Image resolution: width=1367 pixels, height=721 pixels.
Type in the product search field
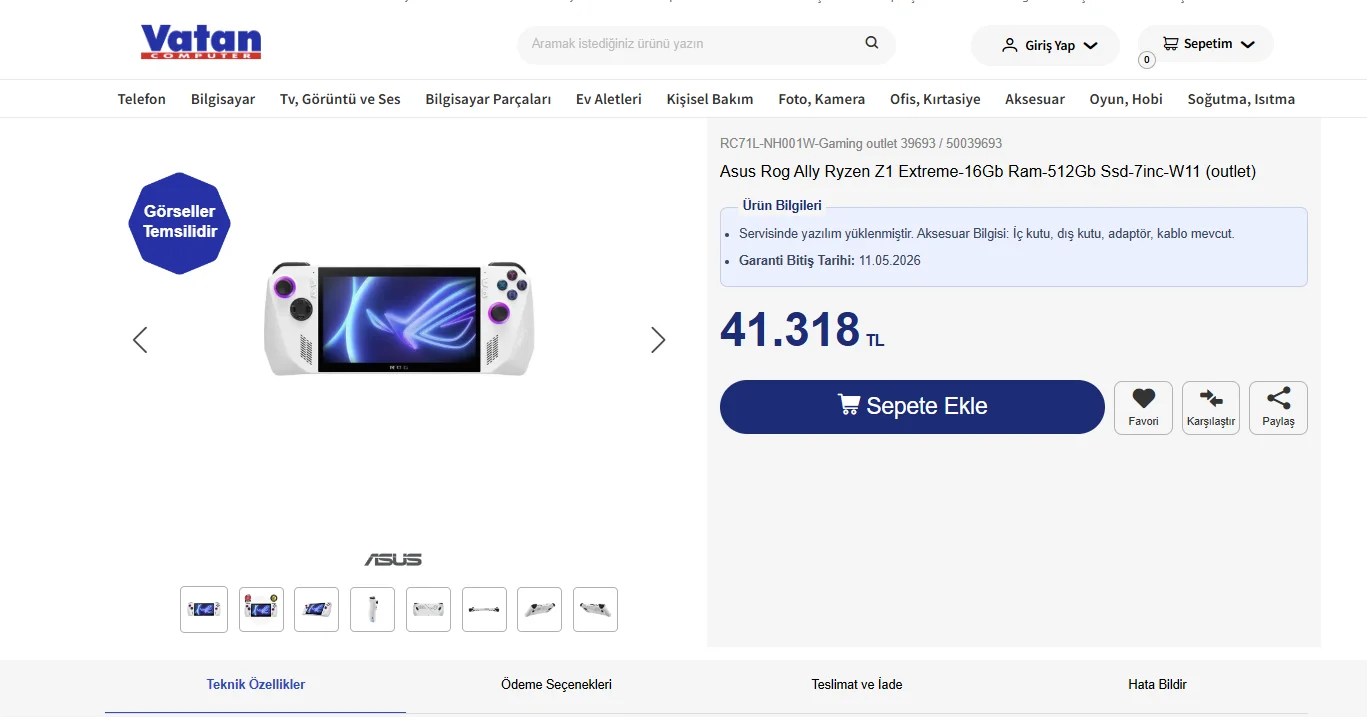tap(690, 44)
